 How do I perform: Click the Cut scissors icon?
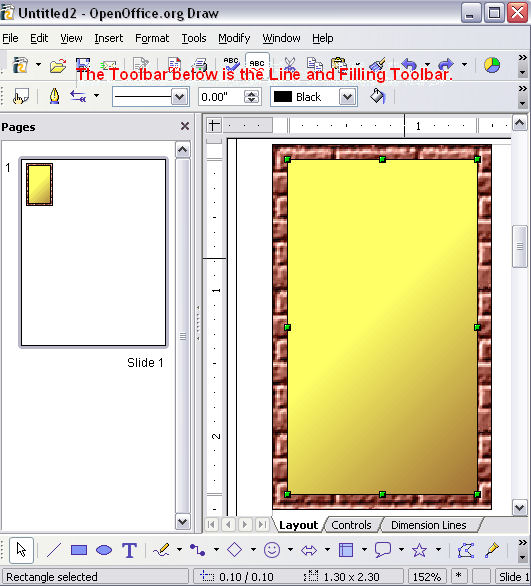(x=289, y=65)
